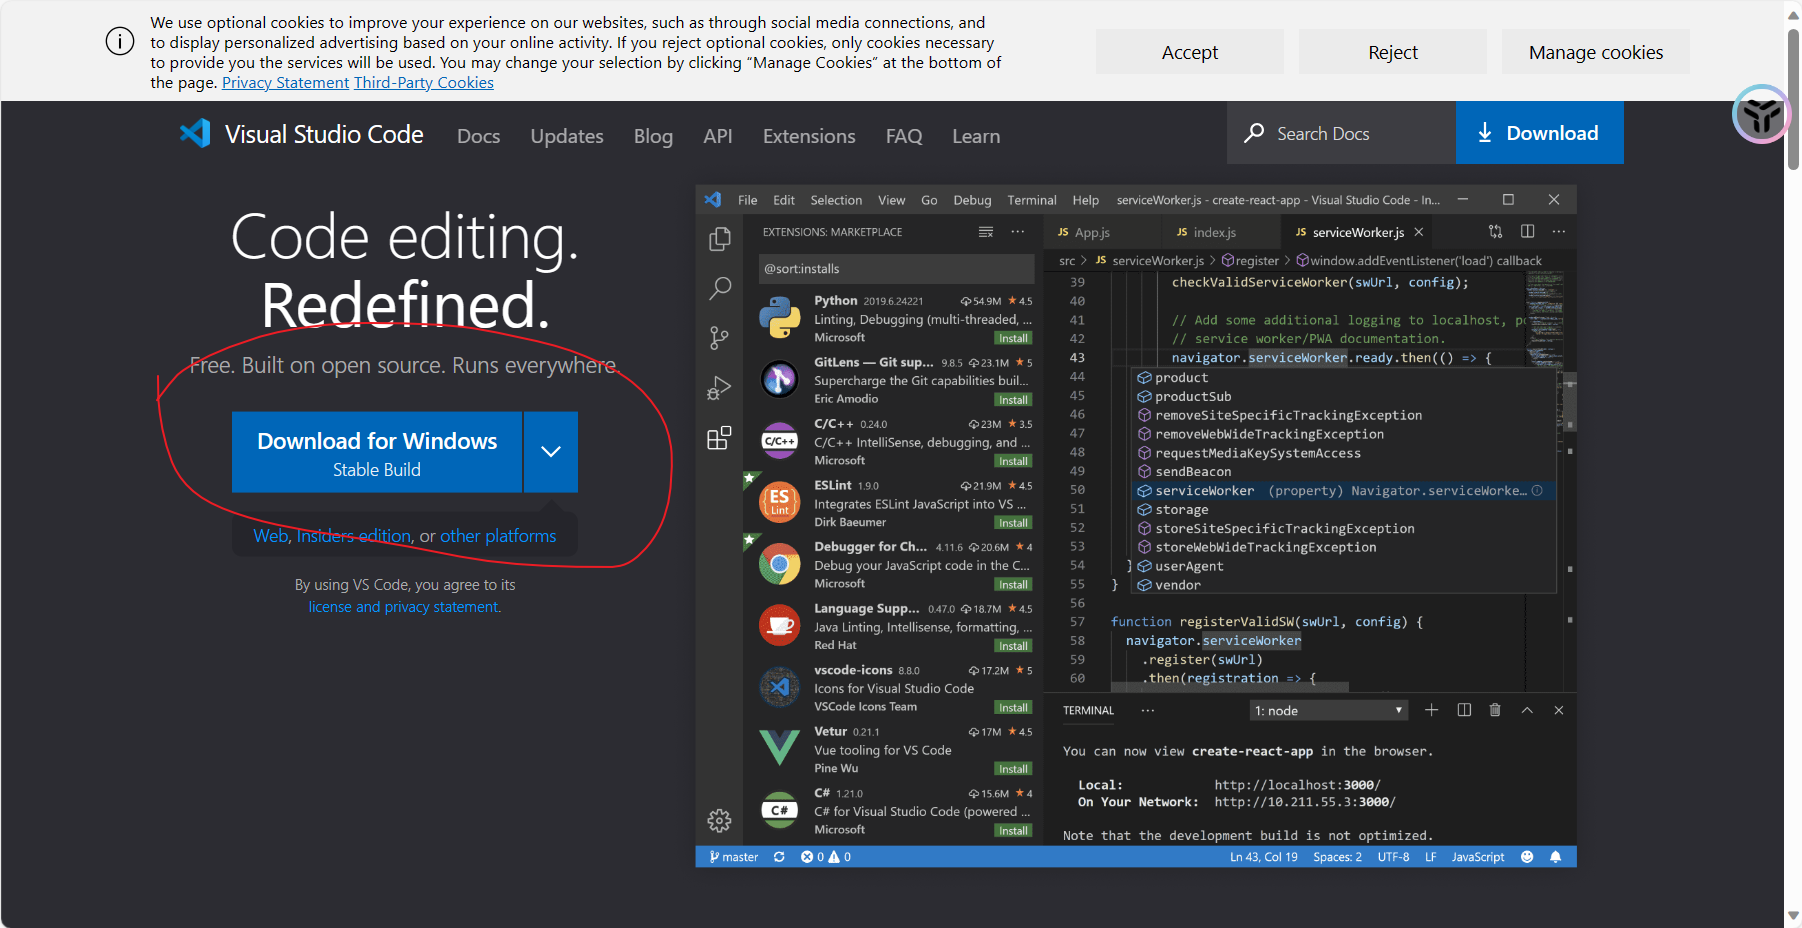Open Source Control icon in the activity bar
This screenshot has width=1802, height=928.
pos(719,338)
